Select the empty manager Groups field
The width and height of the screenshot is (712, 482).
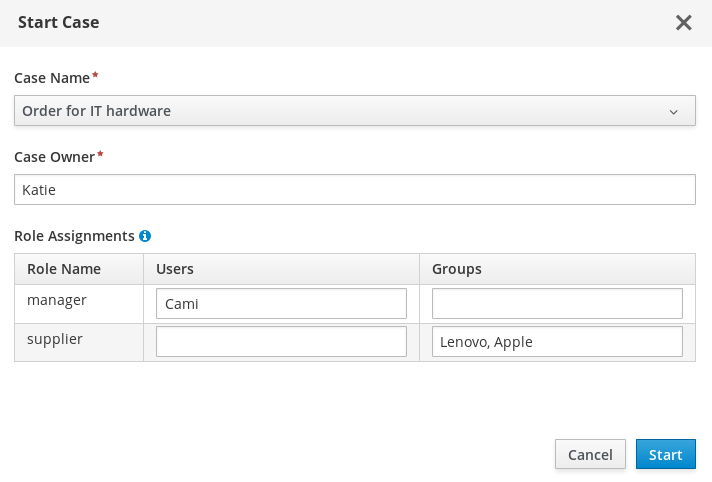coord(557,303)
